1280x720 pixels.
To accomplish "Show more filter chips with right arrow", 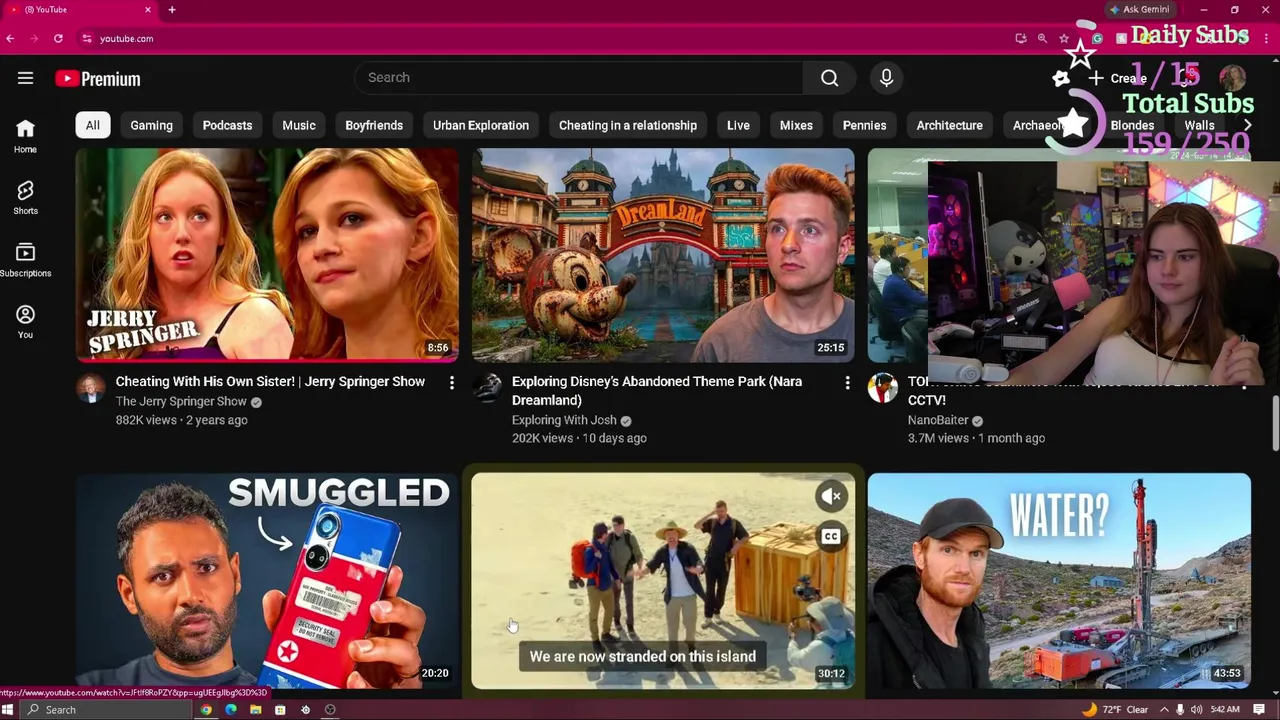I will (x=1246, y=125).
